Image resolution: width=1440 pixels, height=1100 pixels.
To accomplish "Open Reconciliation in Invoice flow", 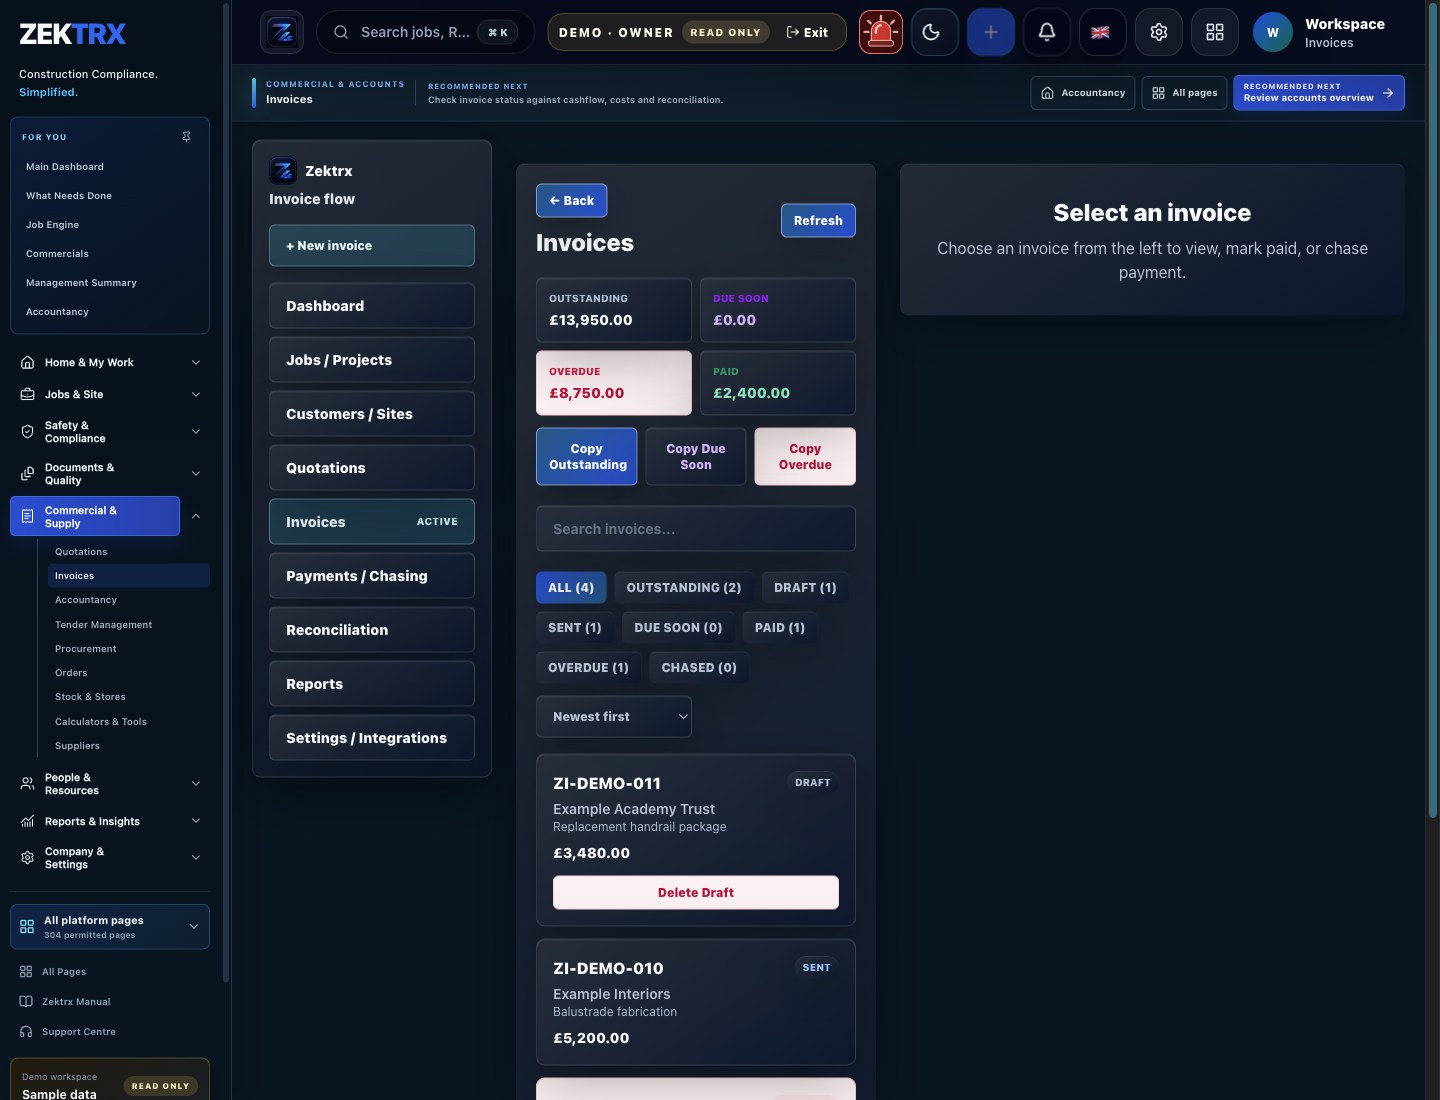I will [372, 630].
